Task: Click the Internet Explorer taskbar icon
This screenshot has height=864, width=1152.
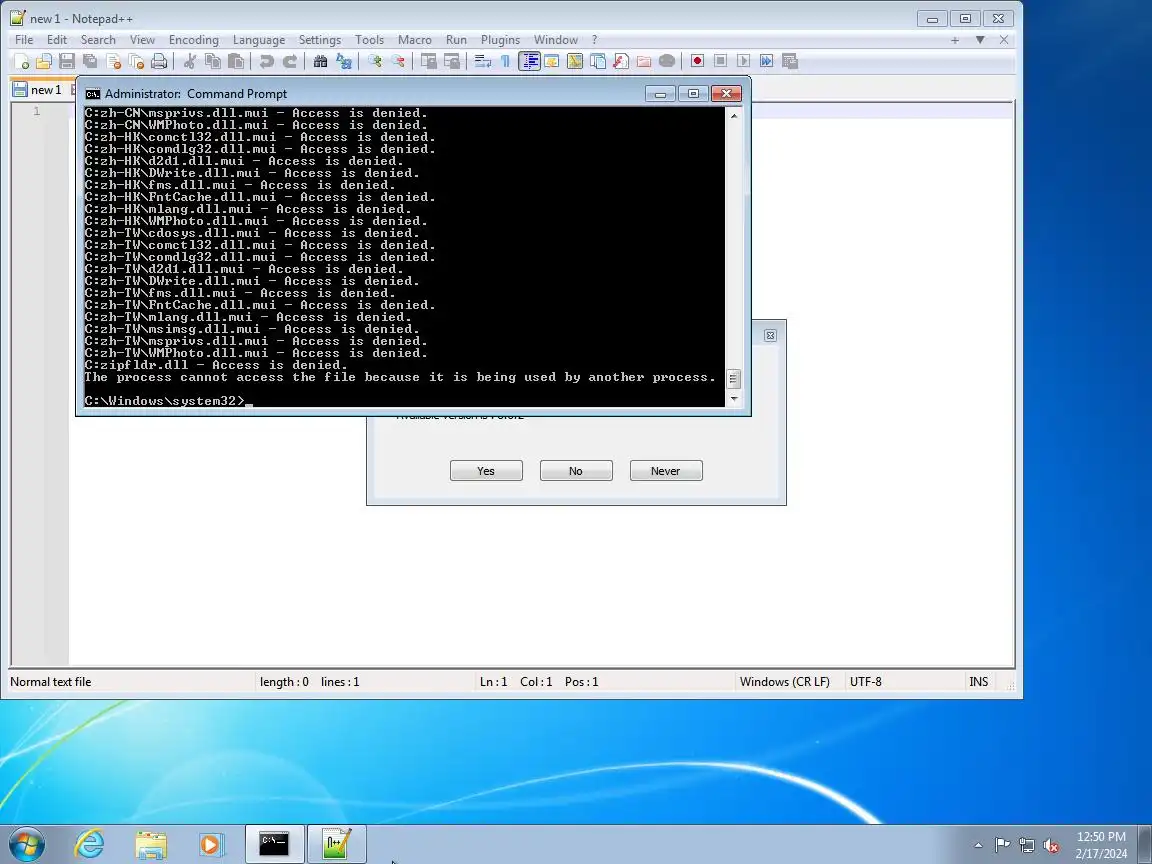Action: tap(90, 844)
